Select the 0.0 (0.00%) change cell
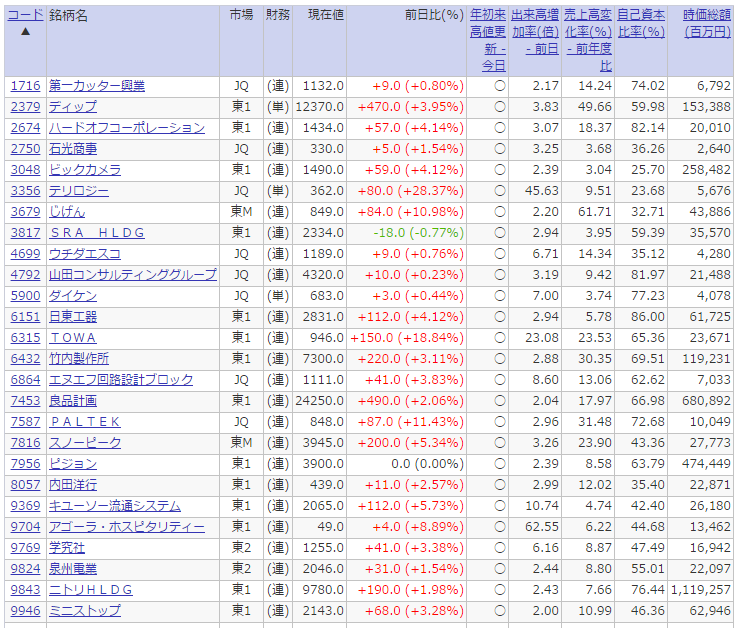Image resolution: width=737 pixels, height=628 pixels. [x=428, y=463]
